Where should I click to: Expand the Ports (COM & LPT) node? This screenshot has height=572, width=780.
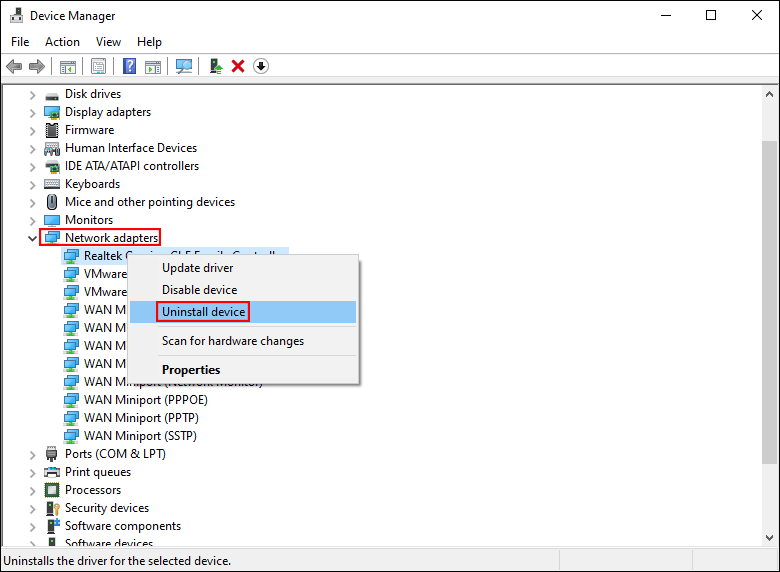pos(33,455)
